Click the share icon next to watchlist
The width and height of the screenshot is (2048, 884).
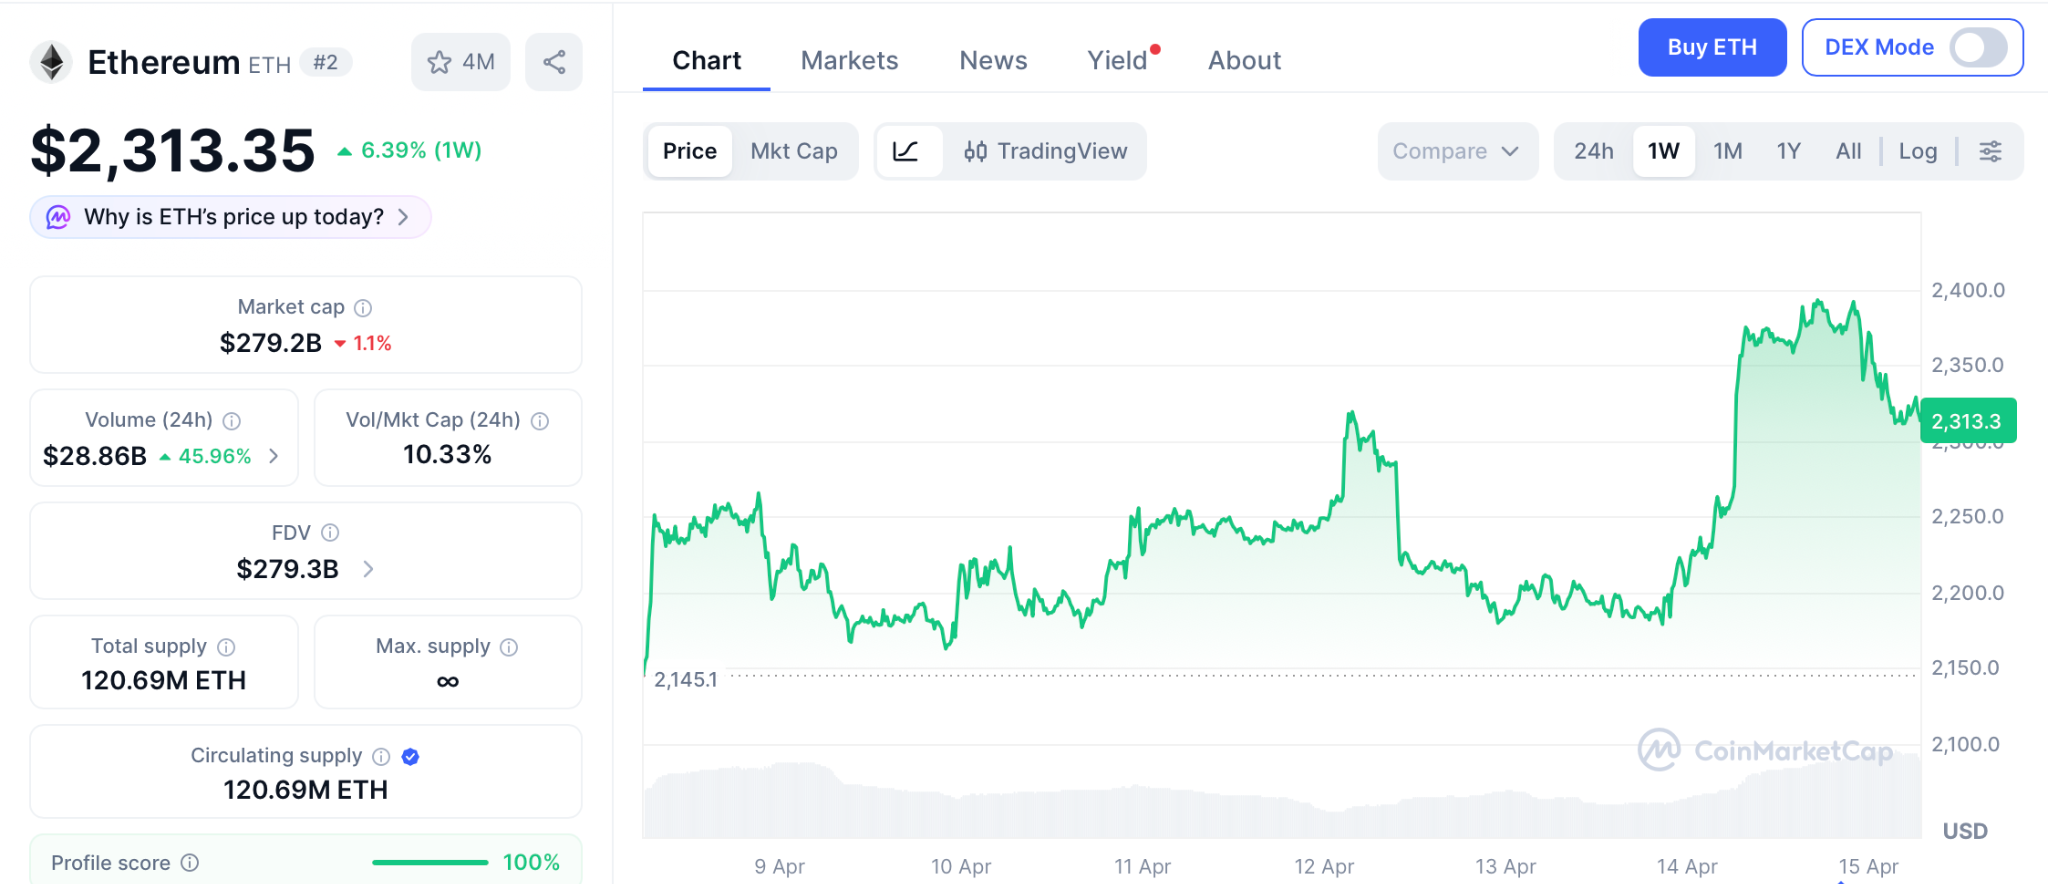(554, 62)
